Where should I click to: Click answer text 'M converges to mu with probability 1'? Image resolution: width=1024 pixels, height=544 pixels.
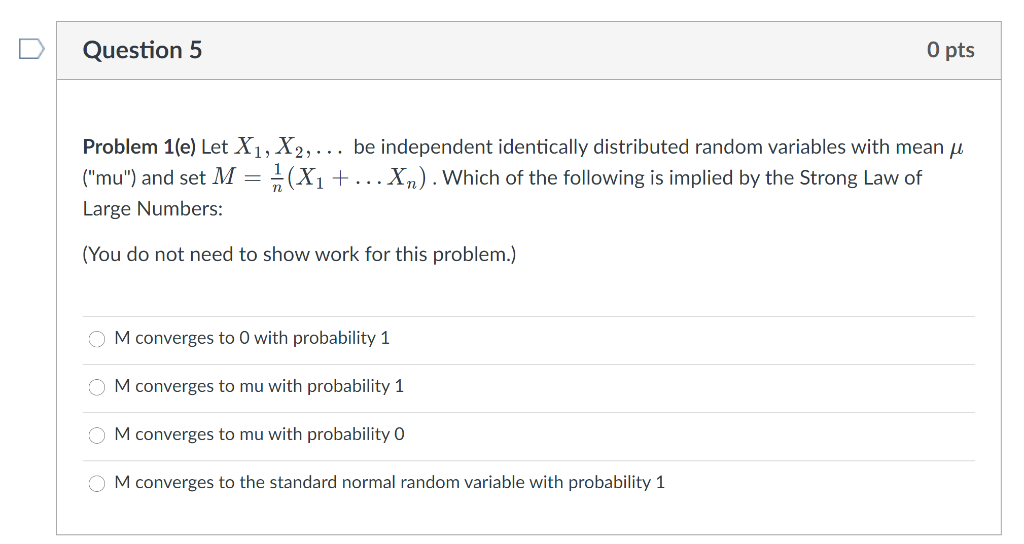pyautogui.click(x=259, y=387)
